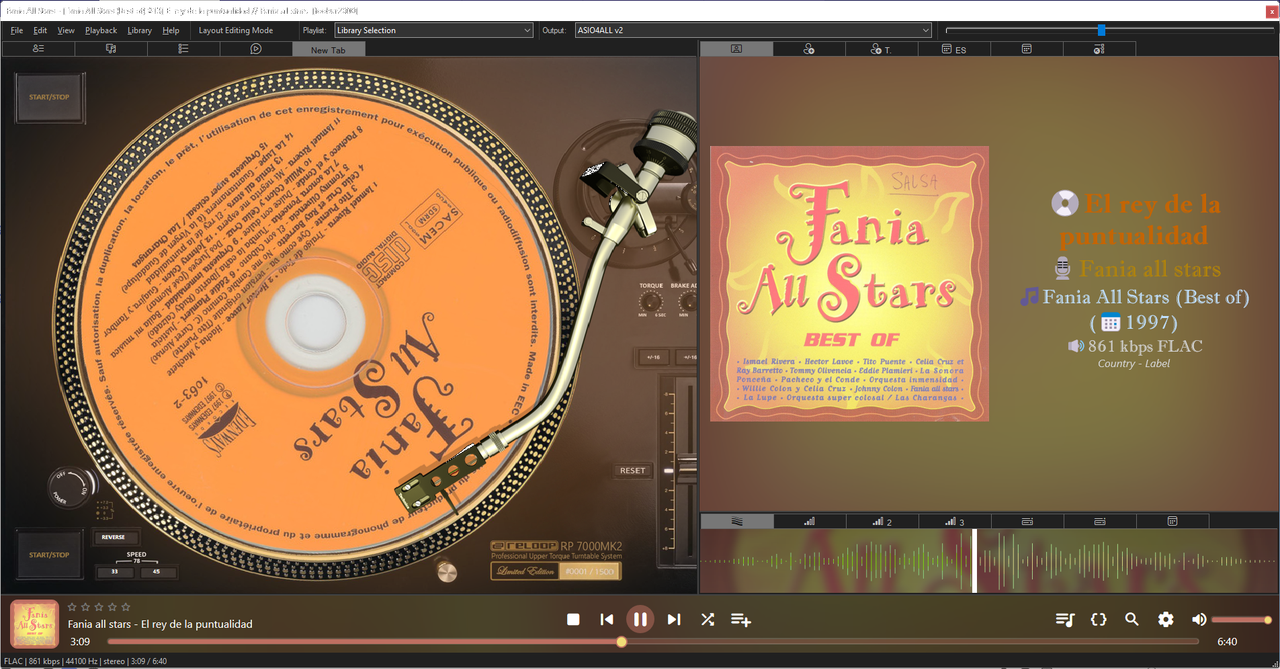The height and width of the screenshot is (669, 1280).
Task: Adjust the volume slider at bottom right
Action: 1241,620
